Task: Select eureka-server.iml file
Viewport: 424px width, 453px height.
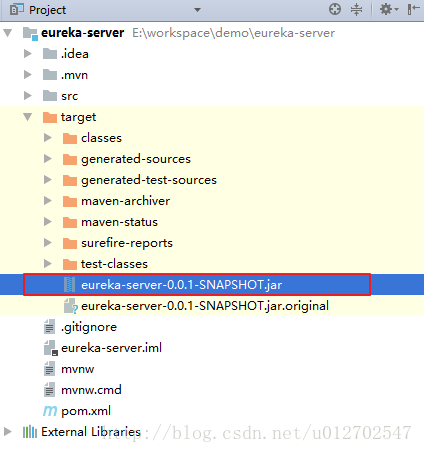Action: click(111, 348)
